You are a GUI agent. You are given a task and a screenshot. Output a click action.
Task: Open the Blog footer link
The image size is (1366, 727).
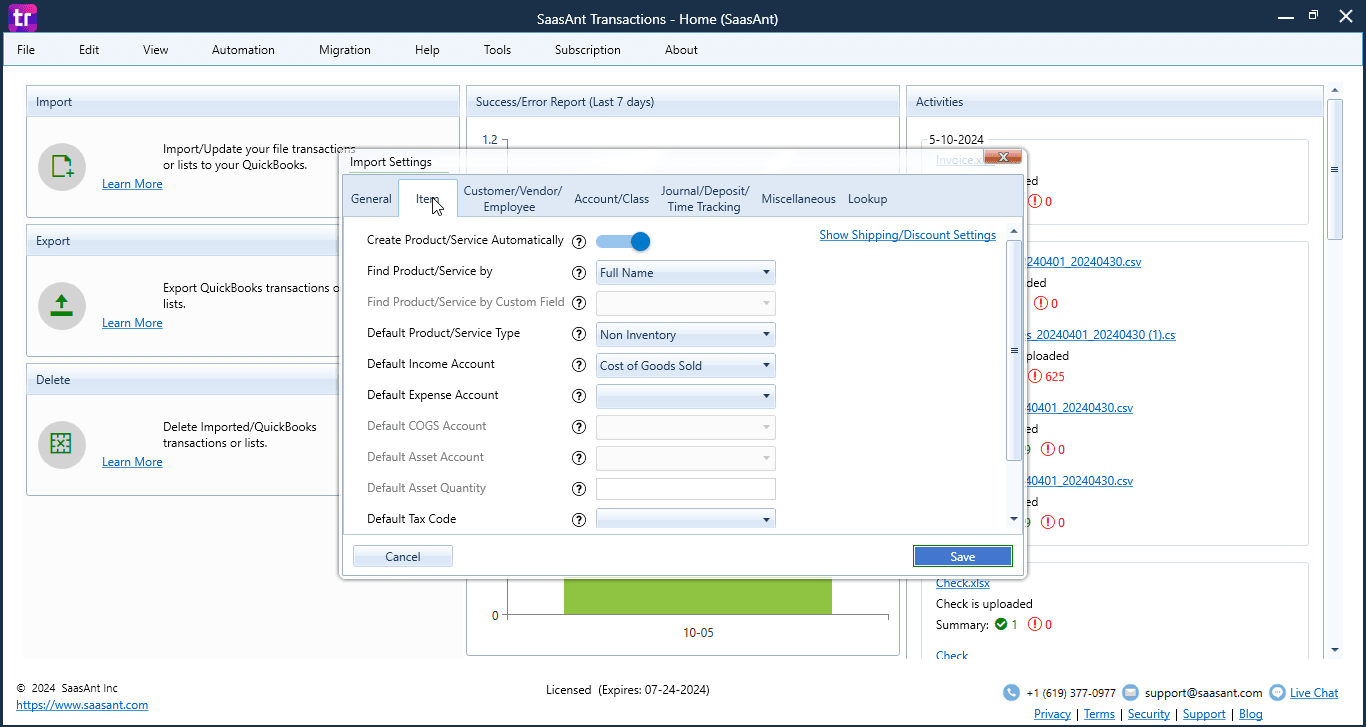[x=1250, y=714]
